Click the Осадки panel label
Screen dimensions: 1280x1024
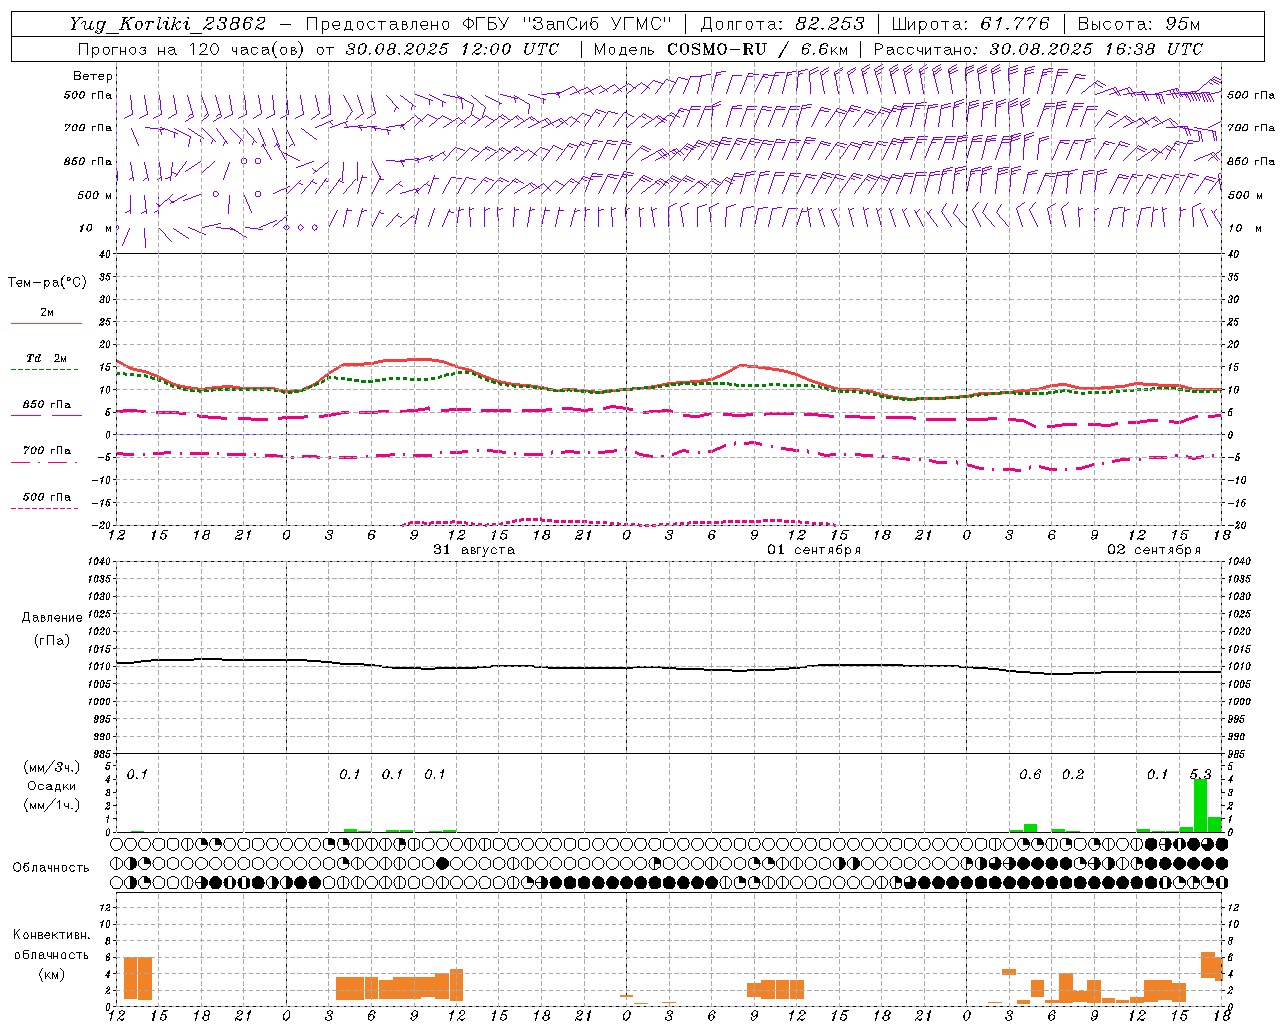point(52,786)
